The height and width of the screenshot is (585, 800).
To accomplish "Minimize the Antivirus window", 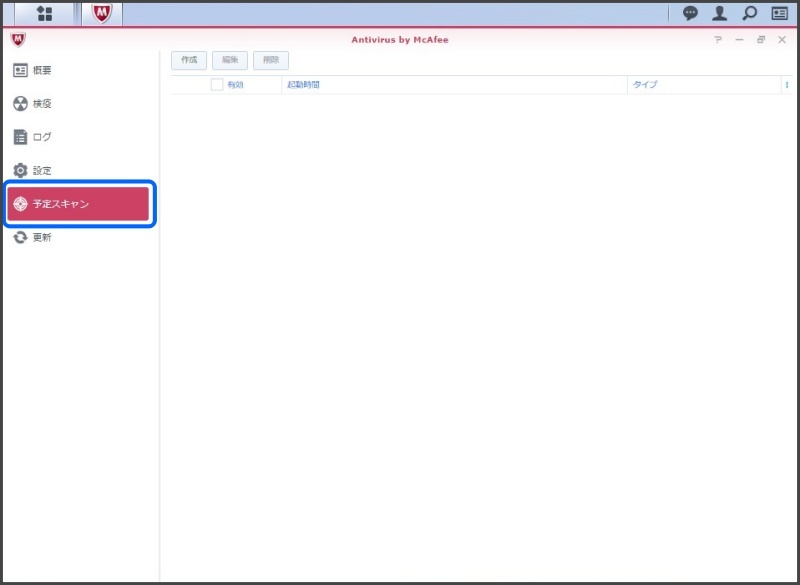I will point(739,40).
